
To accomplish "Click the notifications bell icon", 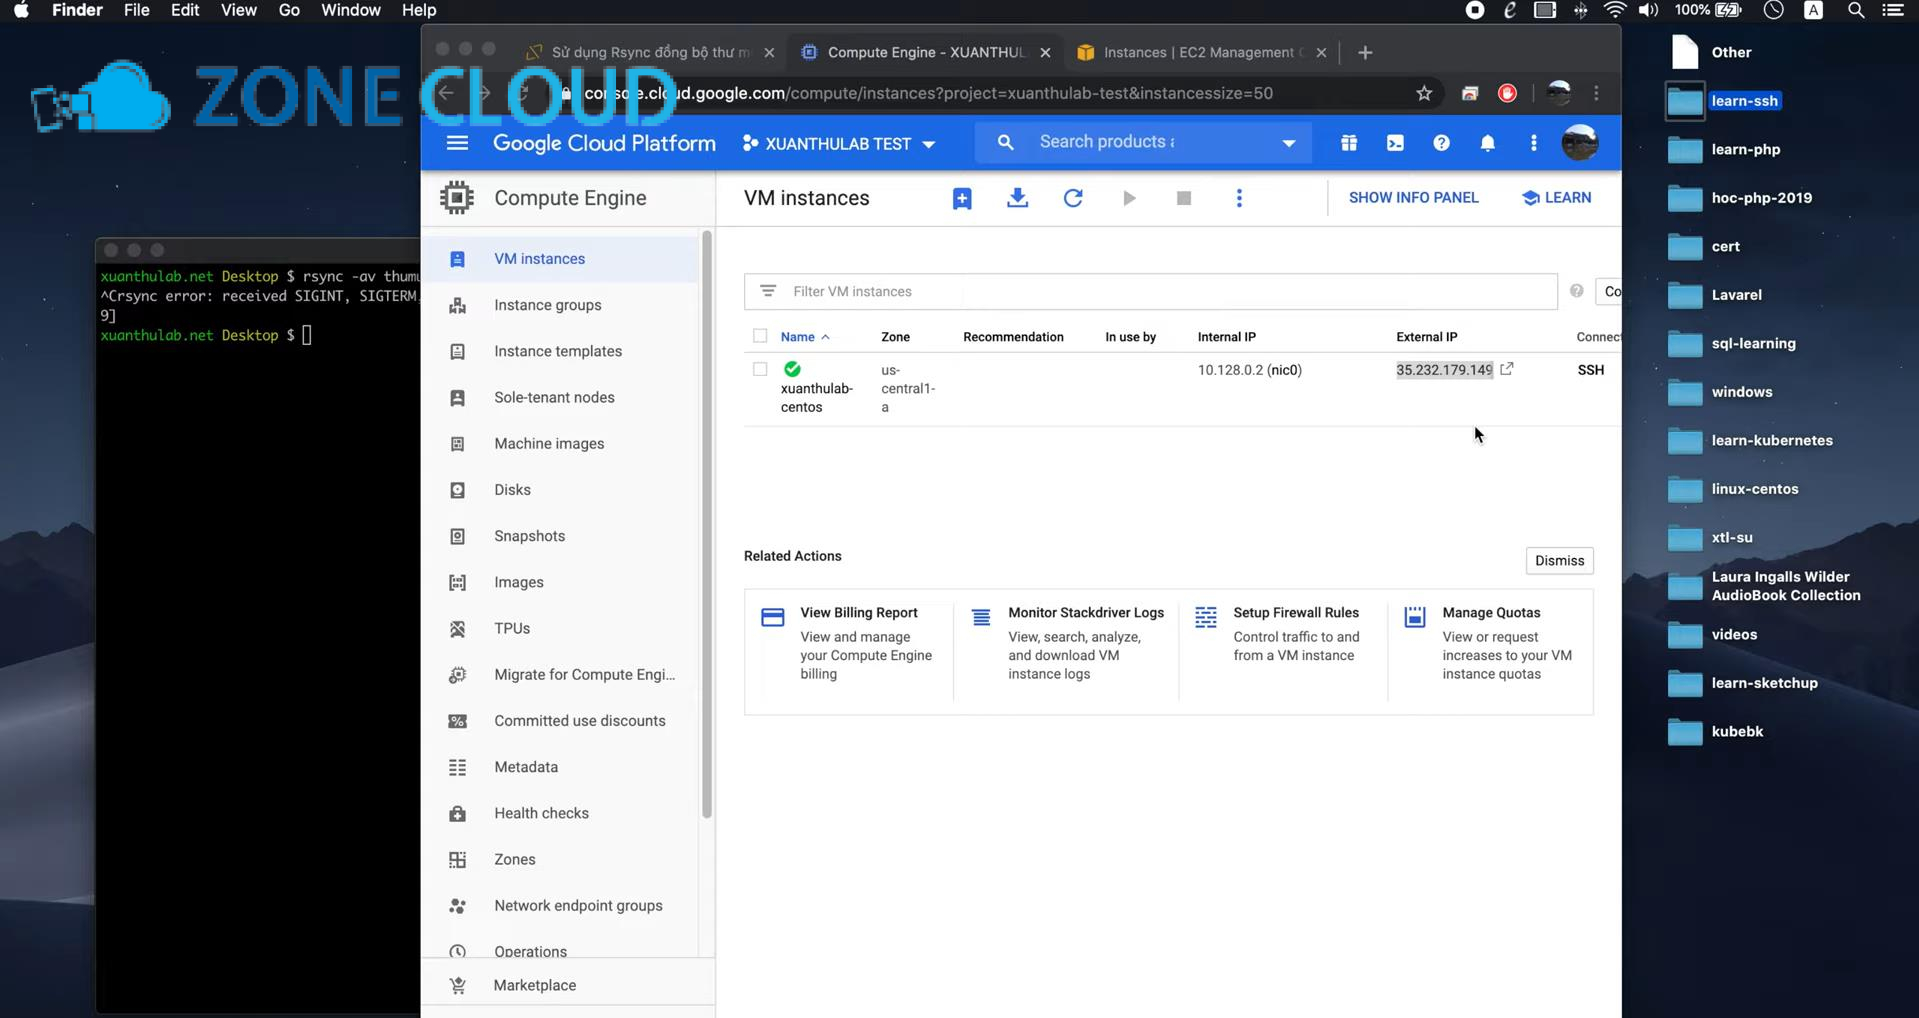I will [1488, 142].
